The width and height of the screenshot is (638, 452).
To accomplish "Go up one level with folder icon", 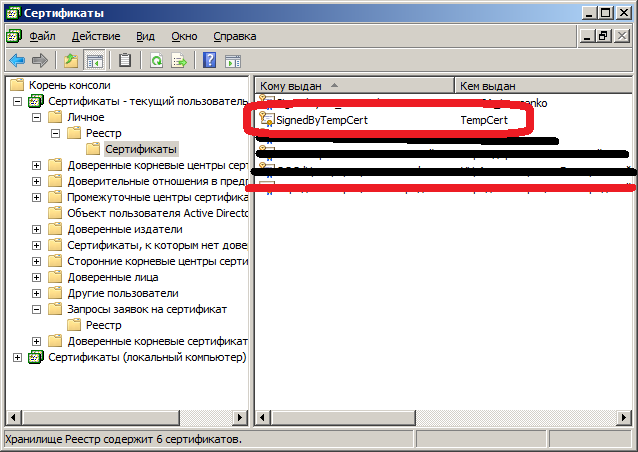I will click(71, 61).
